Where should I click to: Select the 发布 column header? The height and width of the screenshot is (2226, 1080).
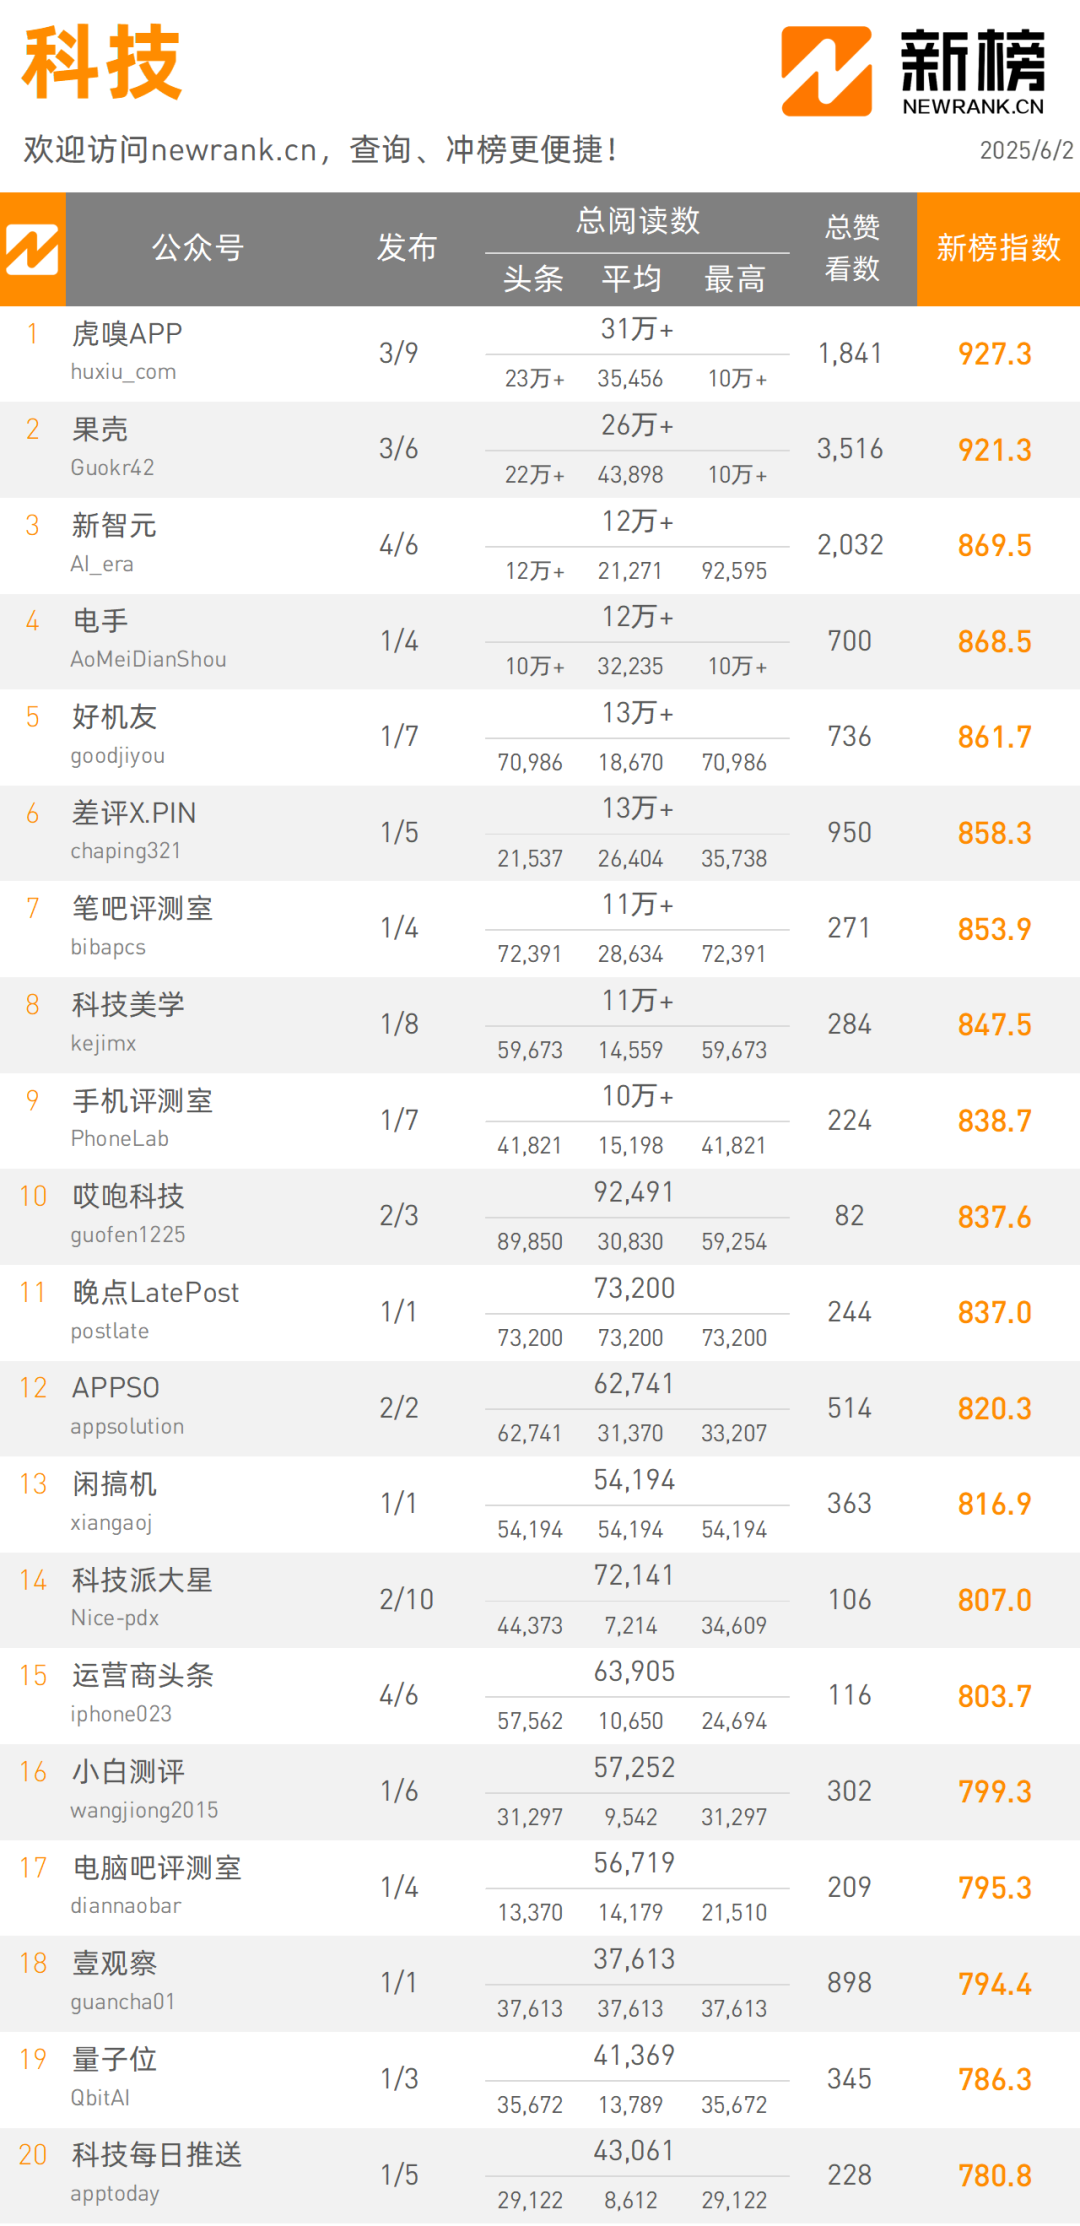[407, 248]
